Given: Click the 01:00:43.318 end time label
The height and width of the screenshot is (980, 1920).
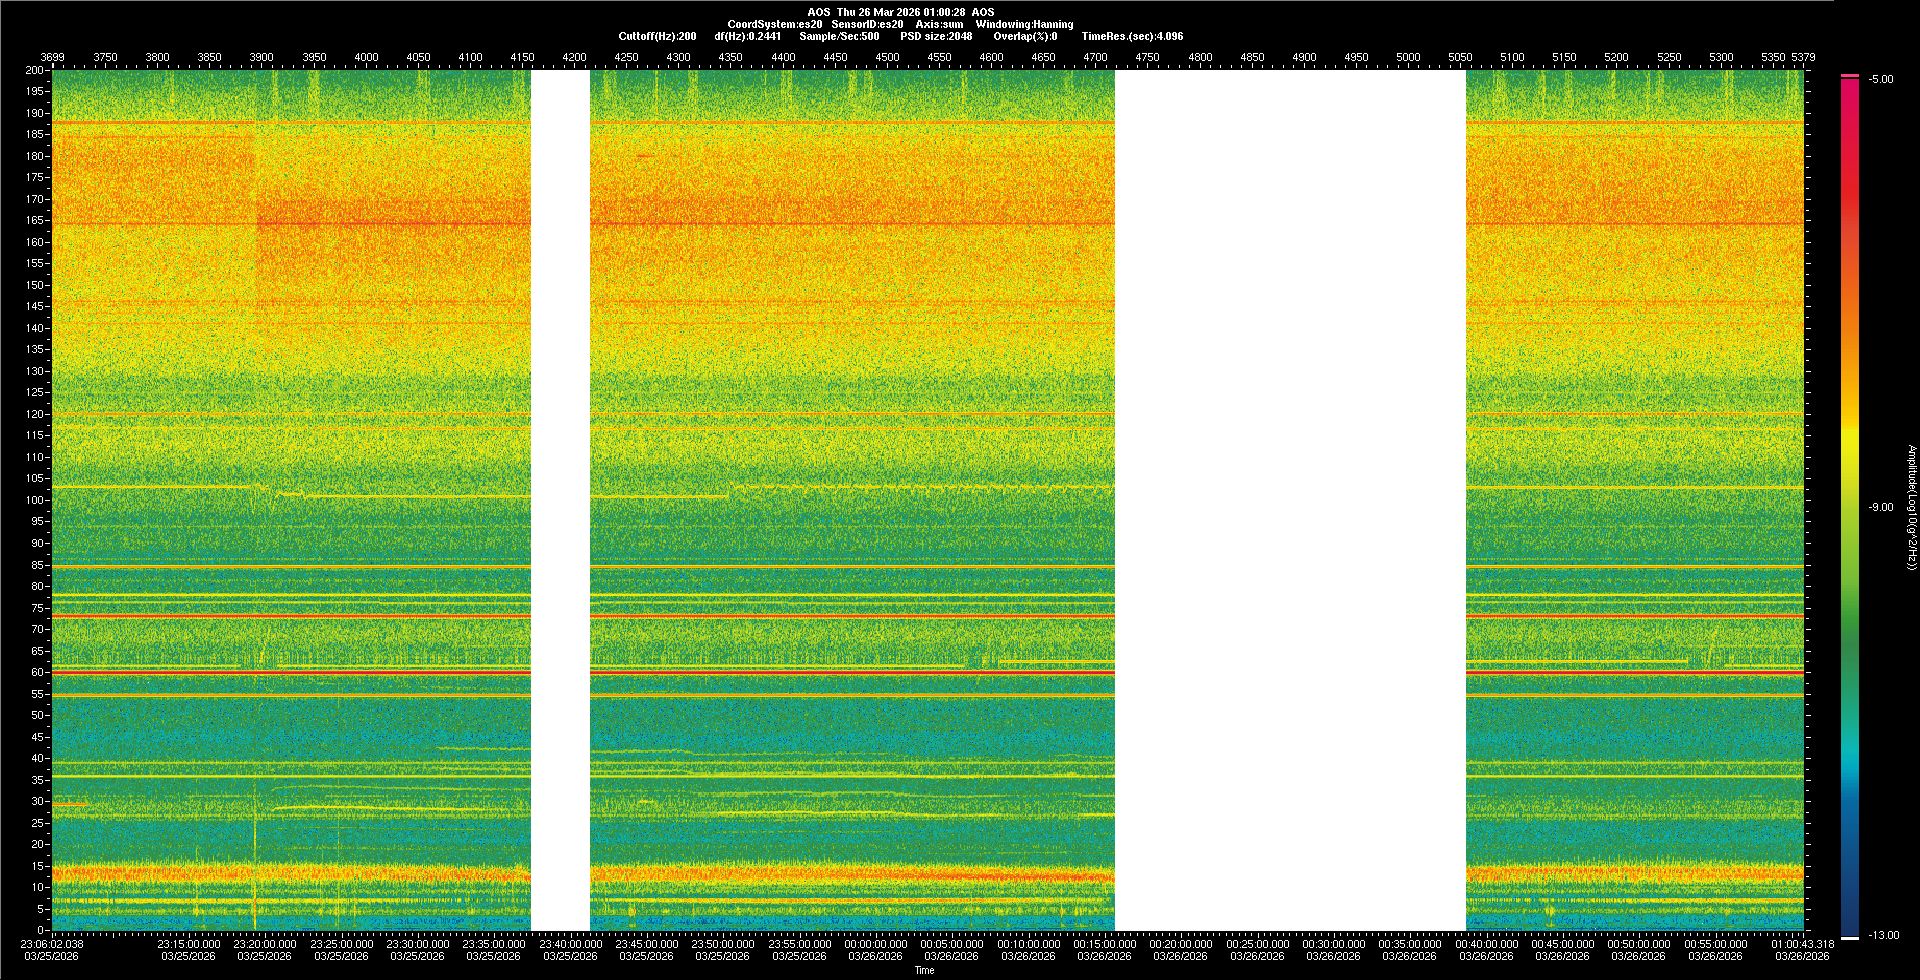Looking at the screenshot, I should pyautogui.click(x=1802, y=944).
